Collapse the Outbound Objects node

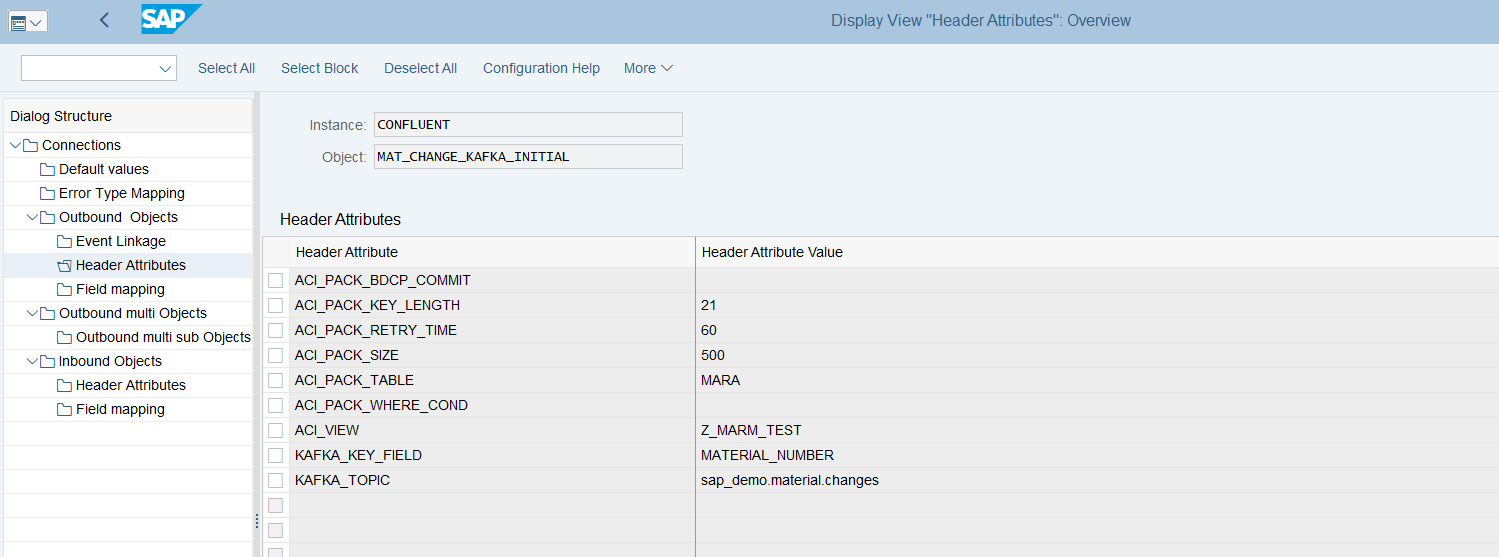point(31,217)
